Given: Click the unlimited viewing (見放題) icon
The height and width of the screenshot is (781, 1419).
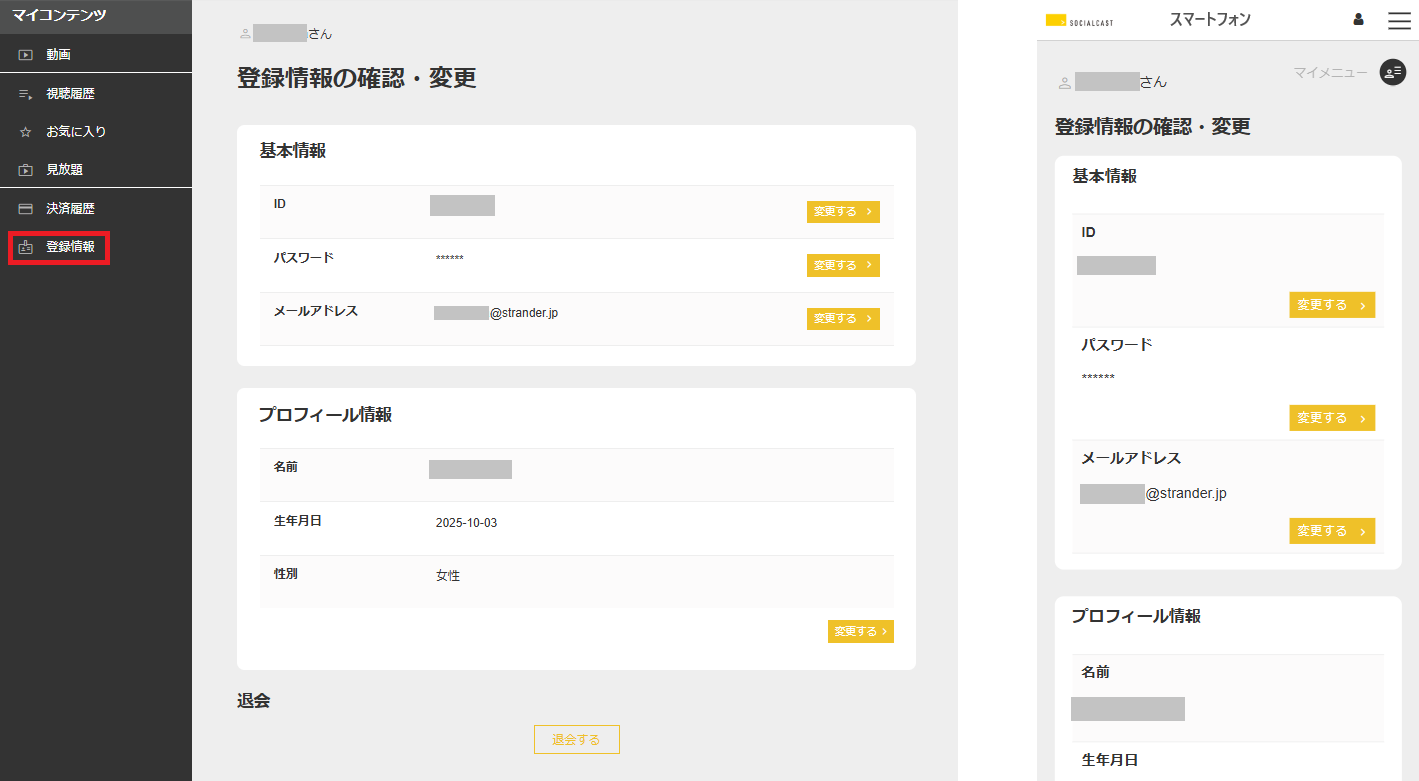Looking at the screenshot, I should tap(26, 171).
